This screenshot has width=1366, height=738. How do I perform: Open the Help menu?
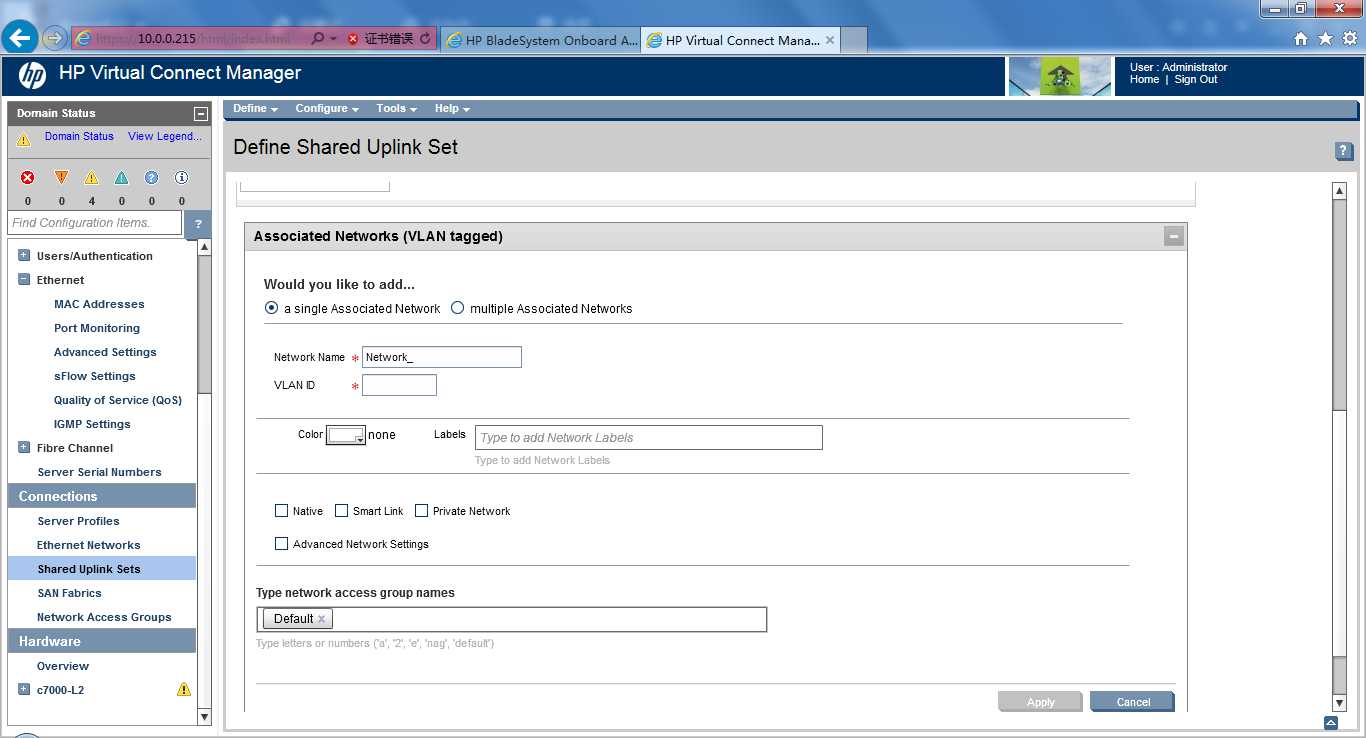pos(452,108)
